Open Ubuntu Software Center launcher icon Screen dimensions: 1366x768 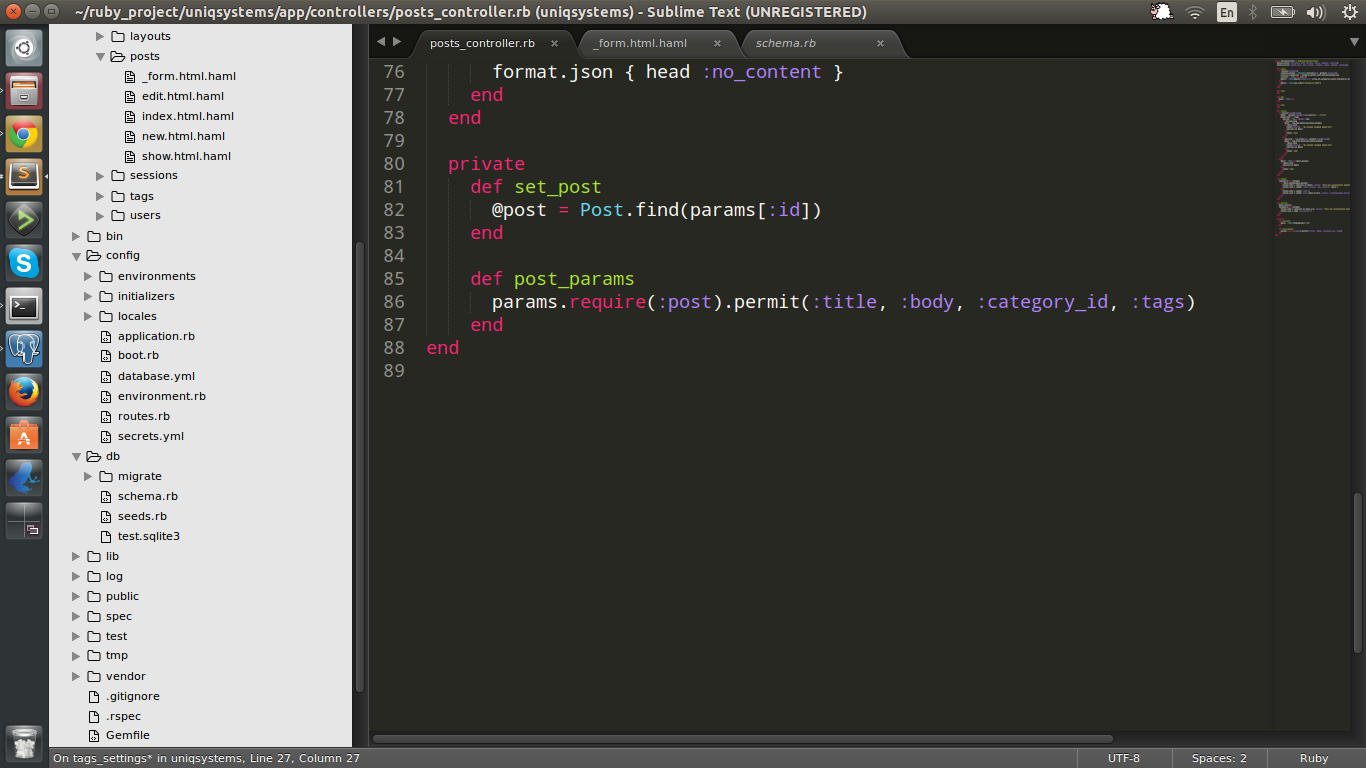pyautogui.click(x=24, y=435)
